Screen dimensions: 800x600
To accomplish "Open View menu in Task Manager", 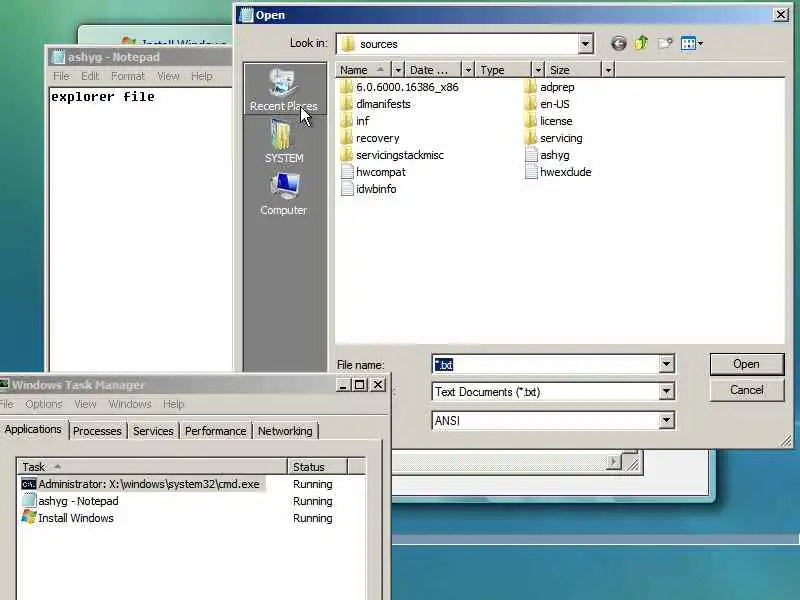I will [x=85, y=404].
